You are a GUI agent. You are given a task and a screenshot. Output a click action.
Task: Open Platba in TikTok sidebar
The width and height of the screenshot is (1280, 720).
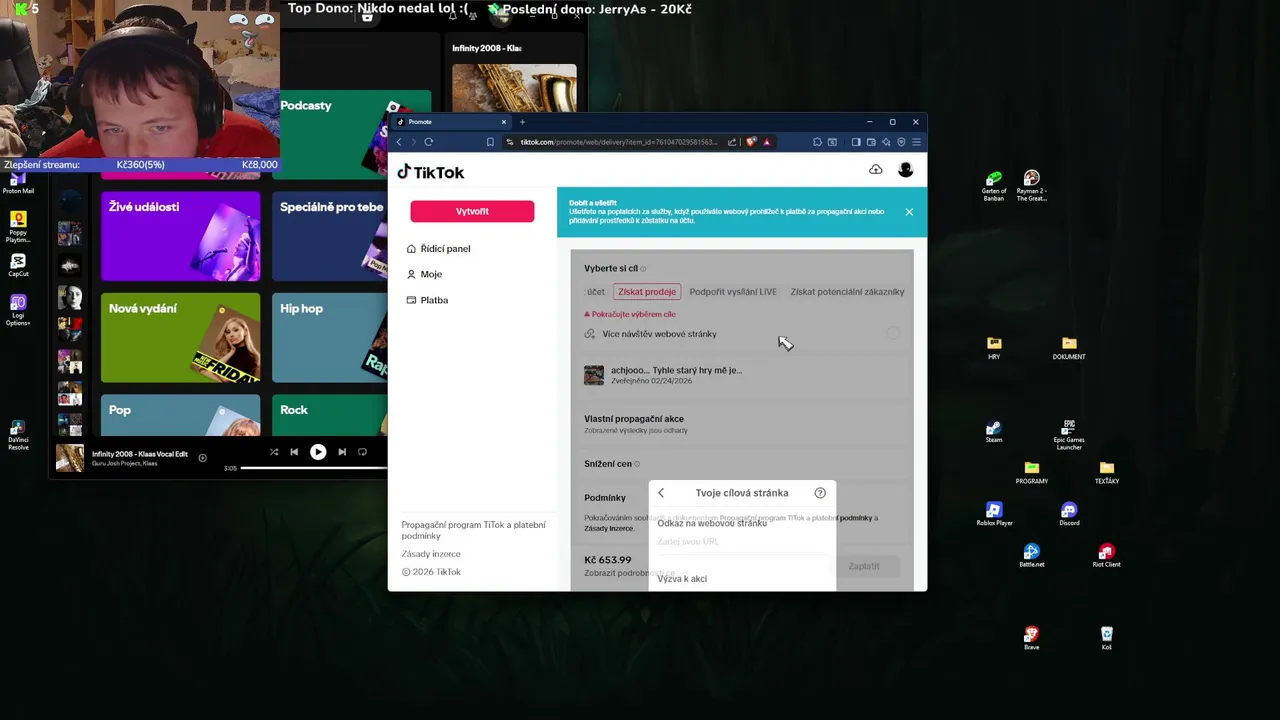click(427, 300)
